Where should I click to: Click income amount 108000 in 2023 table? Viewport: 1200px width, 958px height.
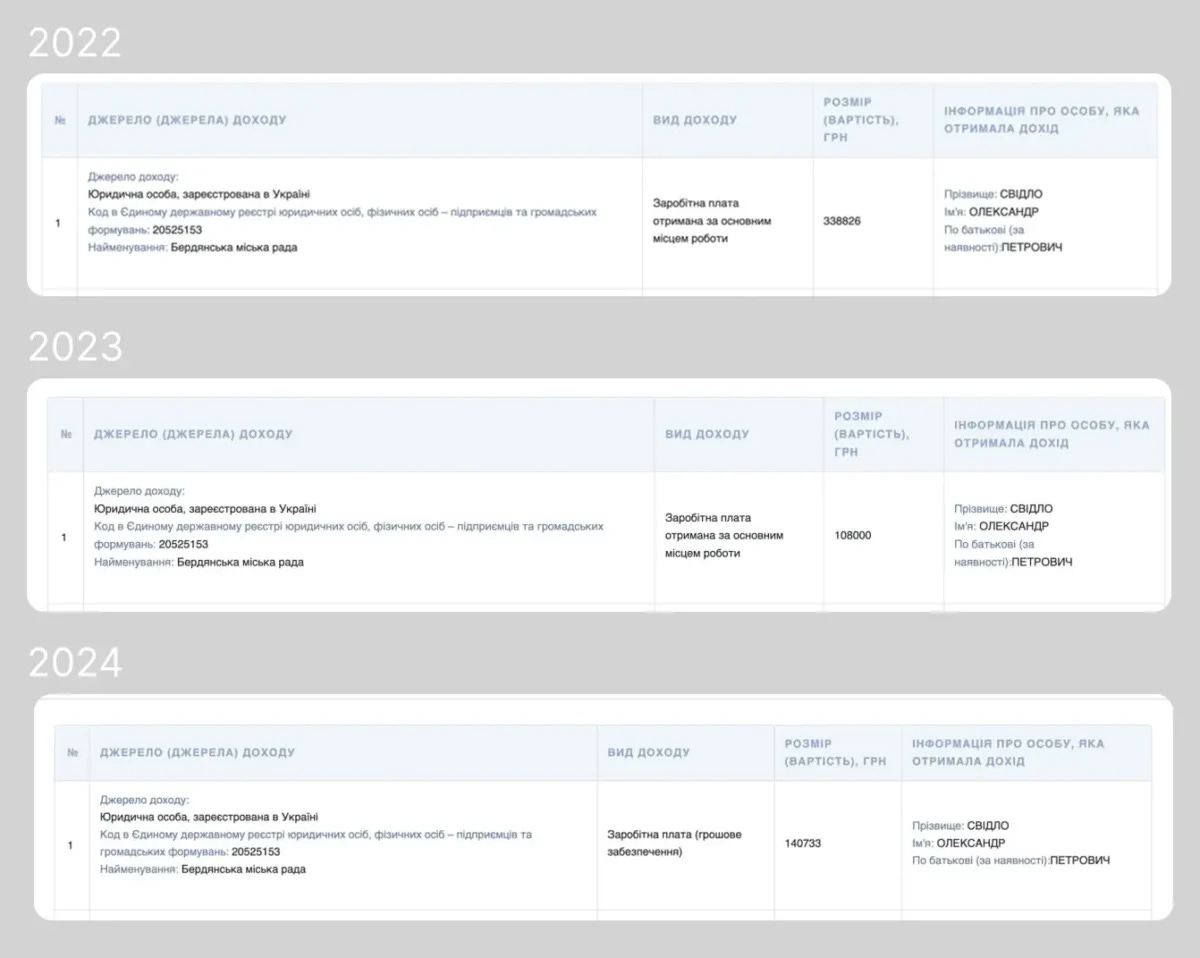coord(853,536)
